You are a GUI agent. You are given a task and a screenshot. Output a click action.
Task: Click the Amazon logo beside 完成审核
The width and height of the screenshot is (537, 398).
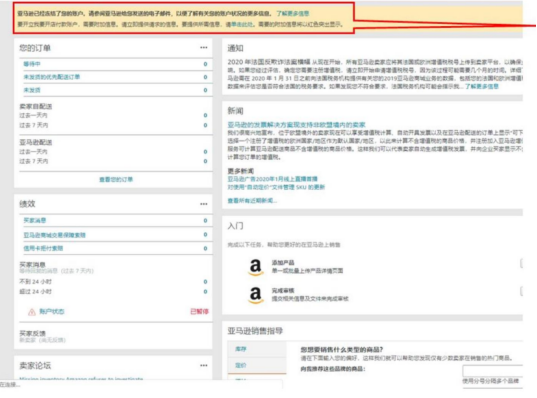[255, 295]
